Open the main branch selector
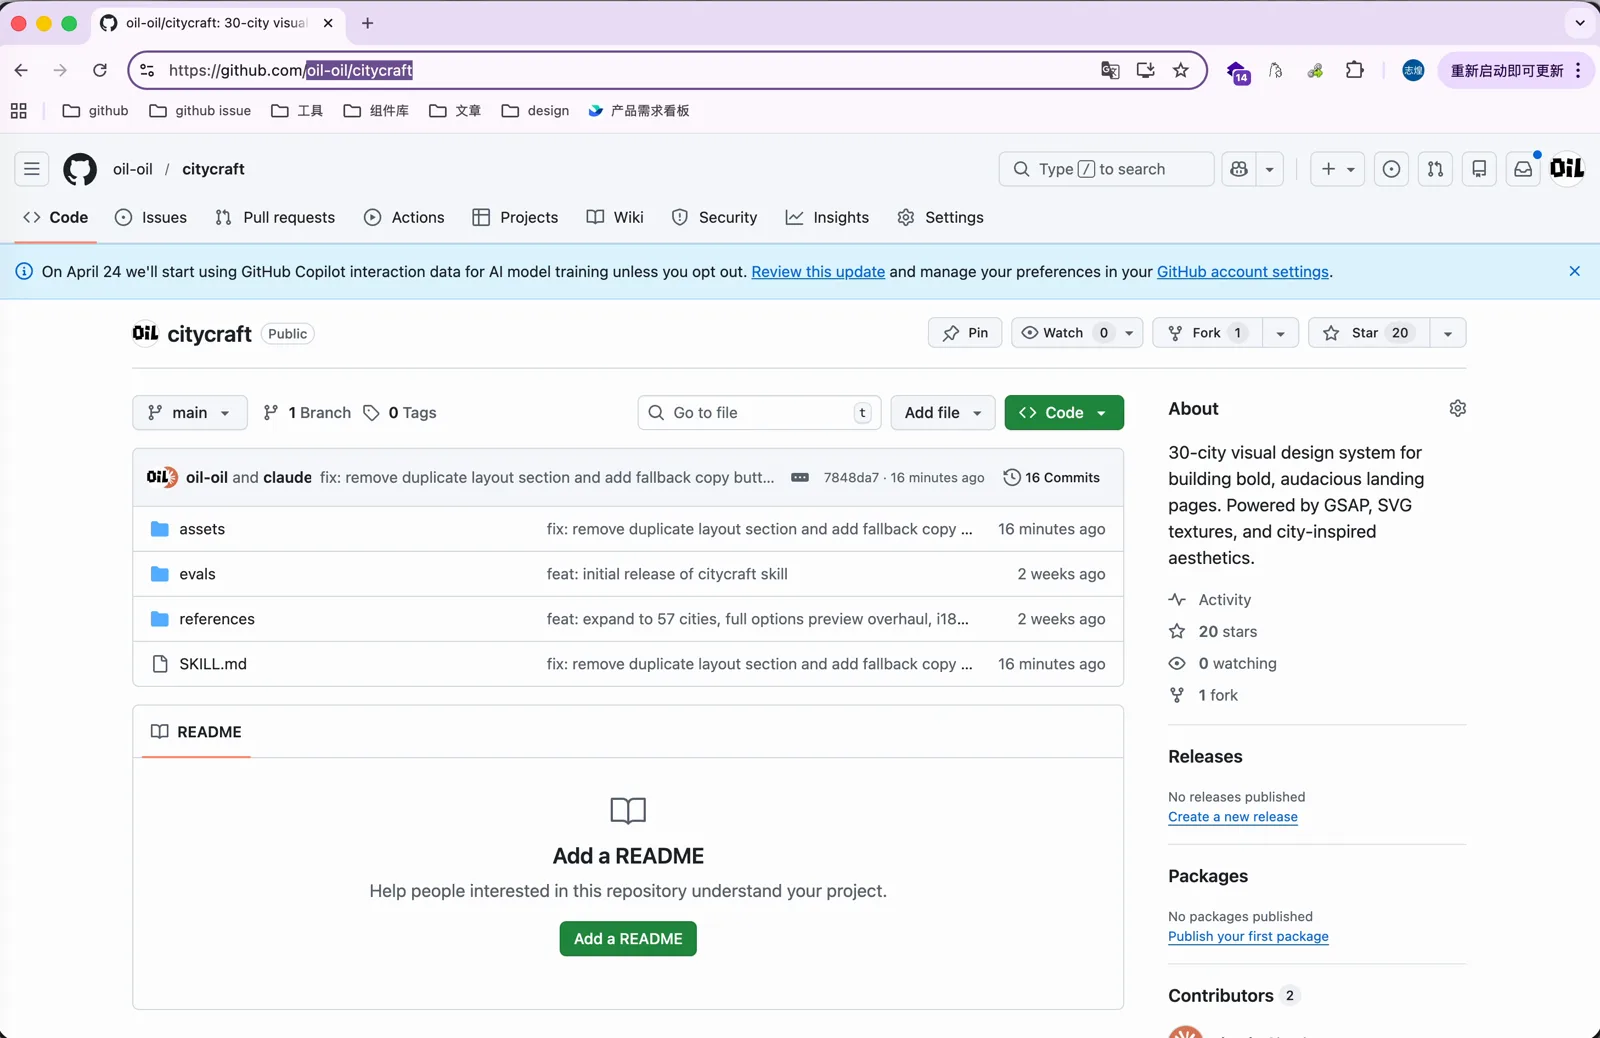 coord(189,413)
